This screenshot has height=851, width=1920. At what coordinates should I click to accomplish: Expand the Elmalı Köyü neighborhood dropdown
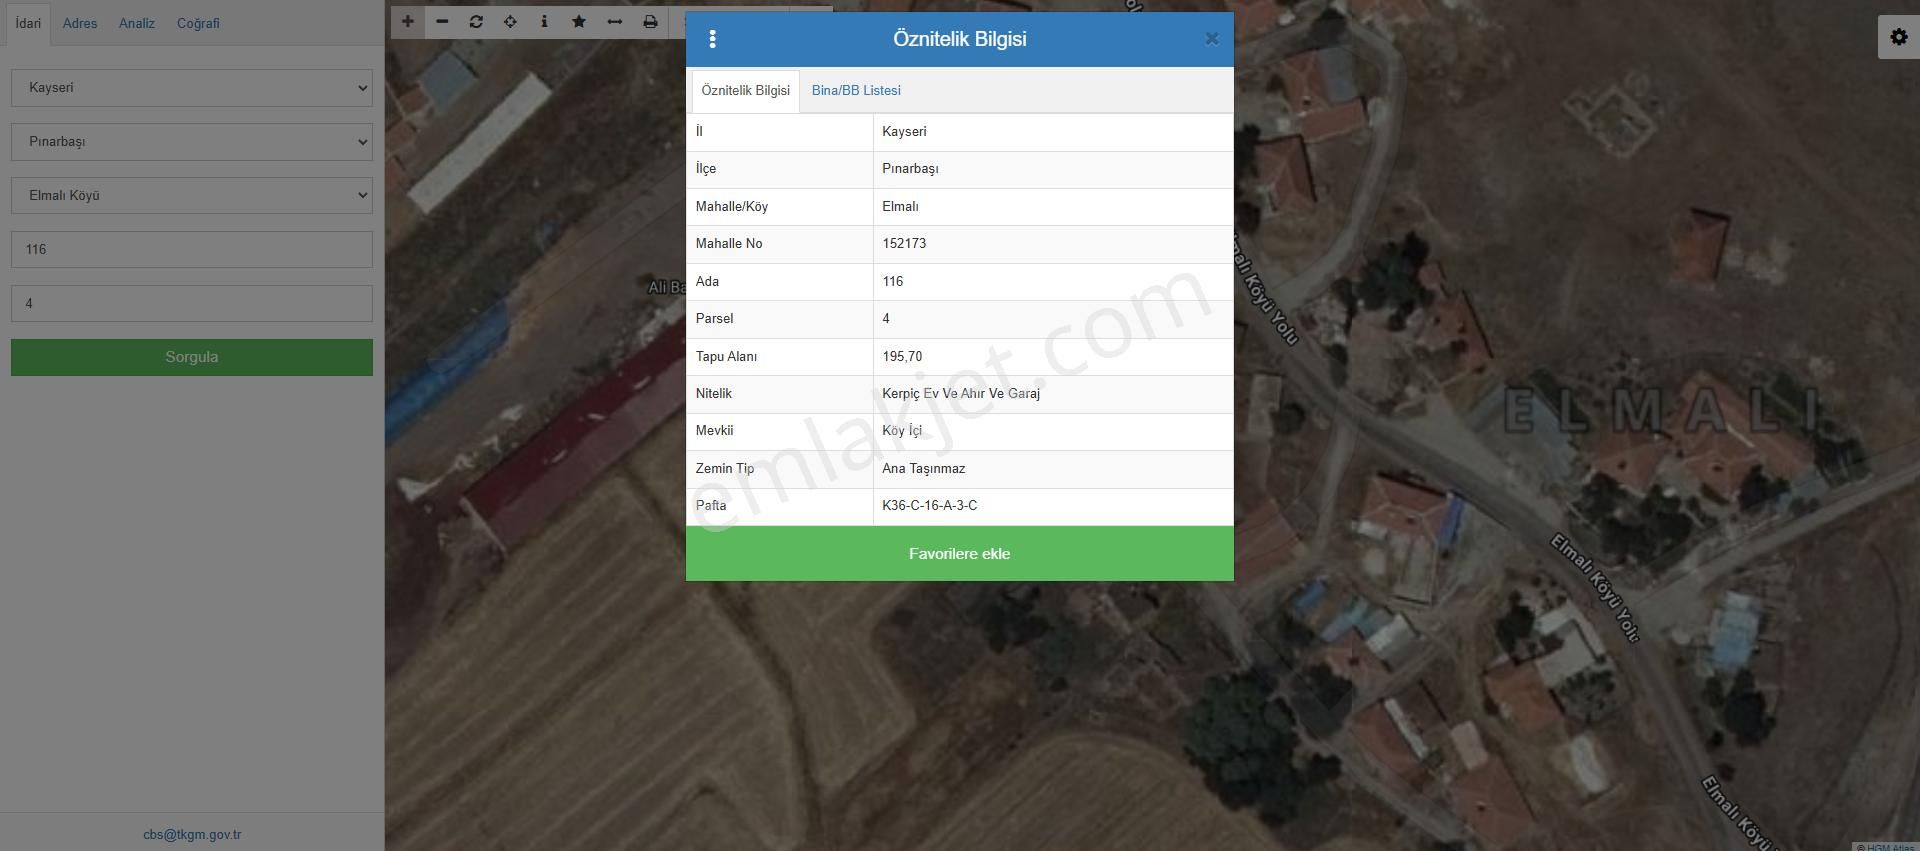click(x=192, y=196)
